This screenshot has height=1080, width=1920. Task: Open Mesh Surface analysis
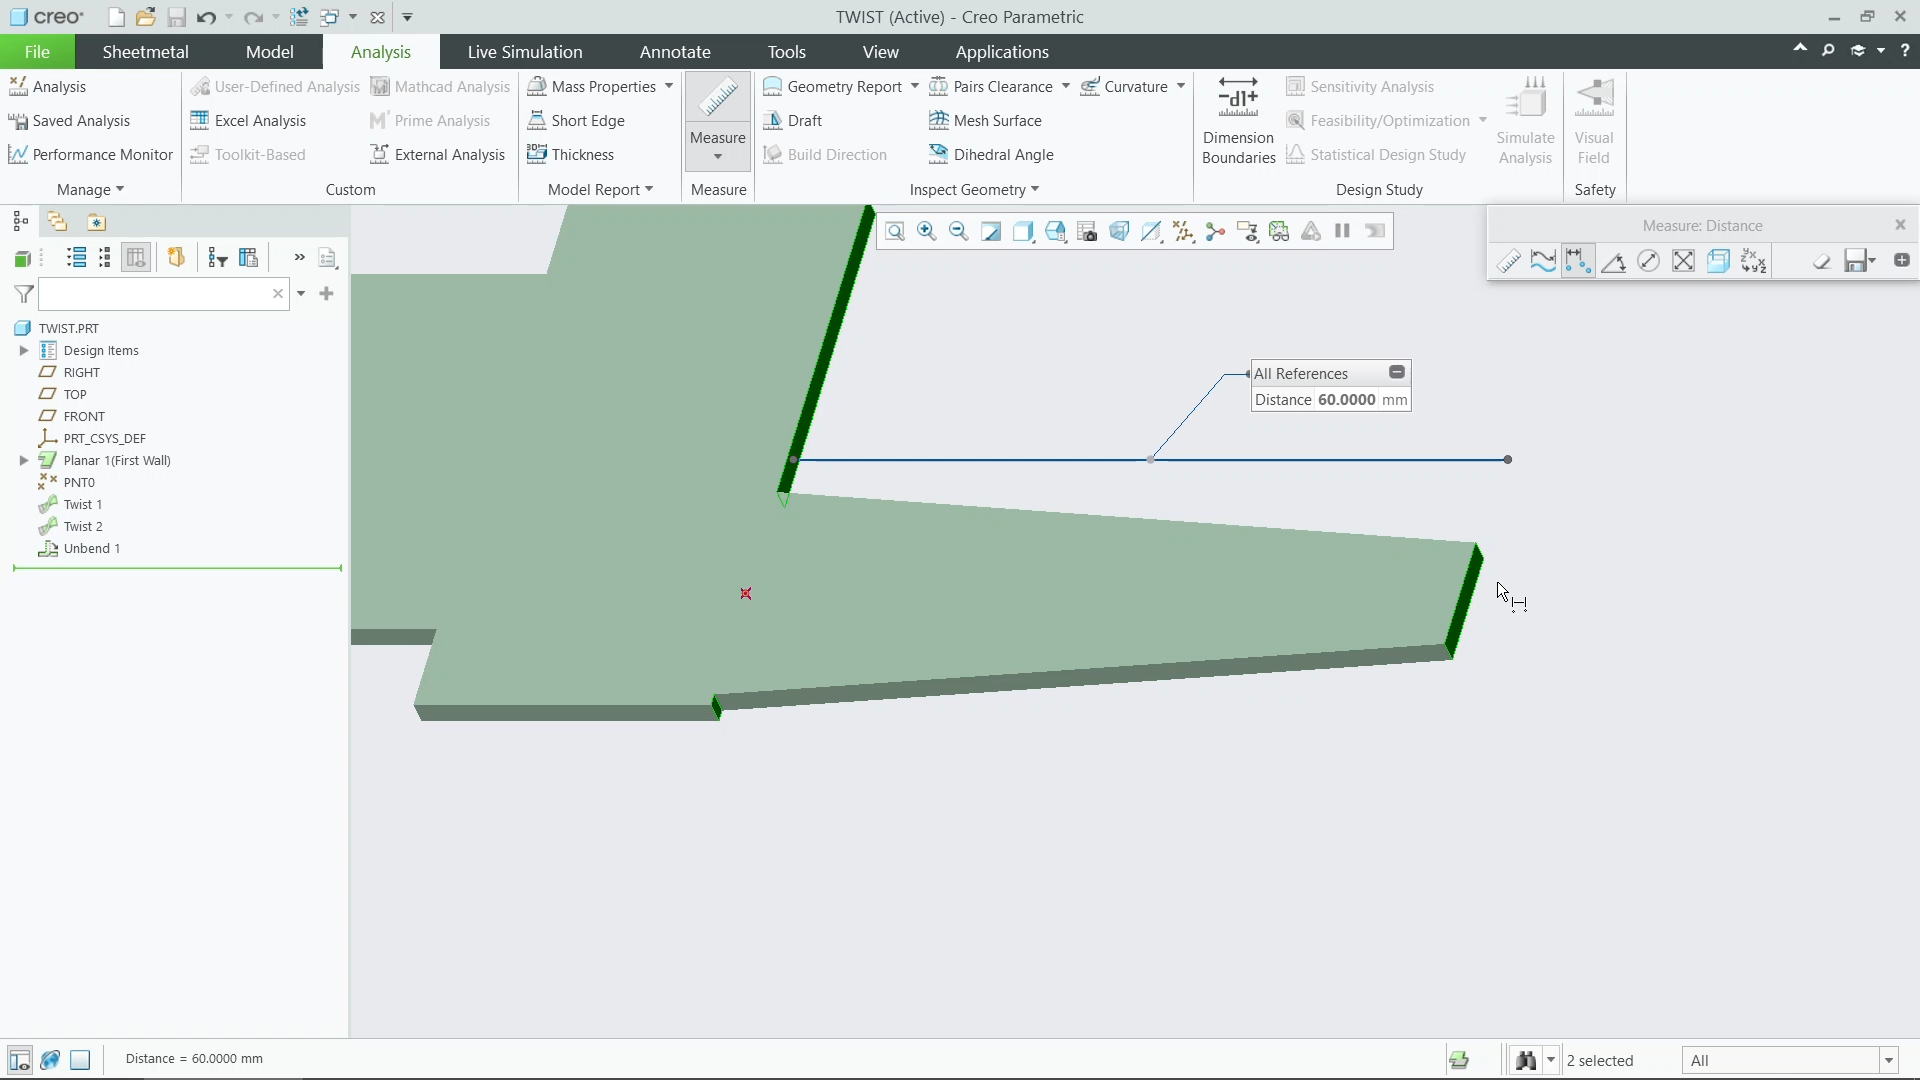point(985,121)
